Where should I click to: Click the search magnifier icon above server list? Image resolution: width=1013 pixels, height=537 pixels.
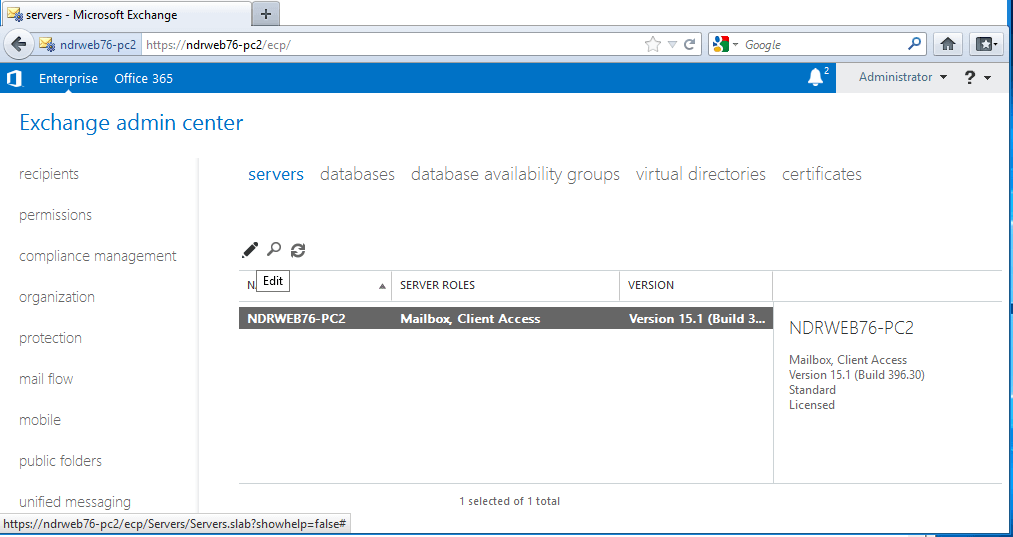click(275, 249)
